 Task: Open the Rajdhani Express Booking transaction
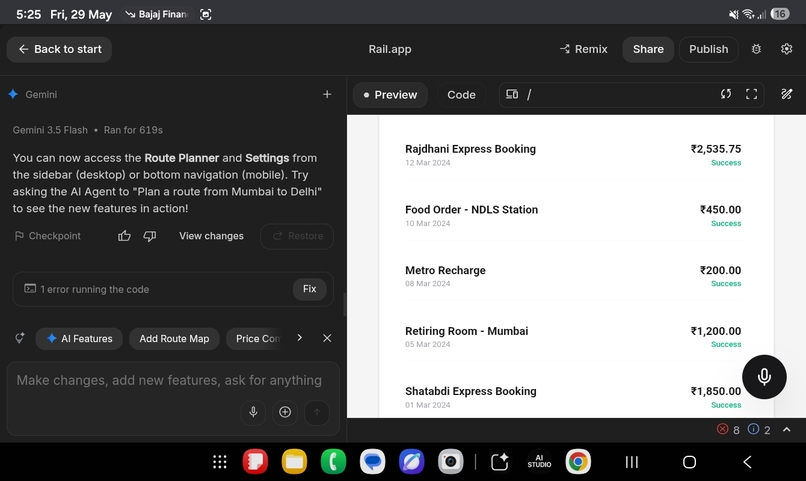point(573,155)
